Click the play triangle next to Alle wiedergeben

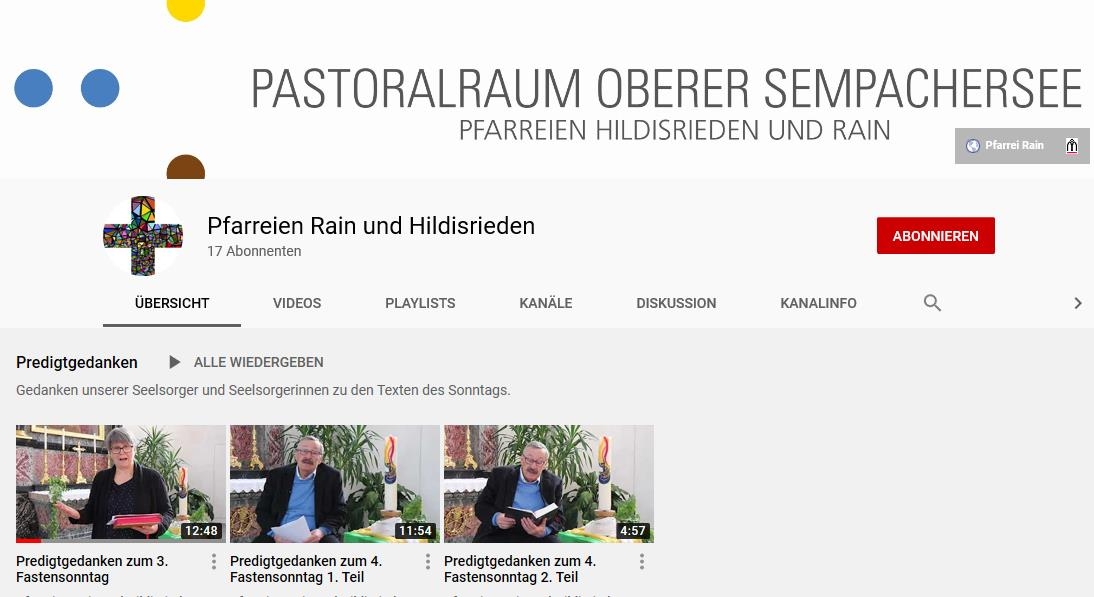pyautogui.click(x=174, y=362)
